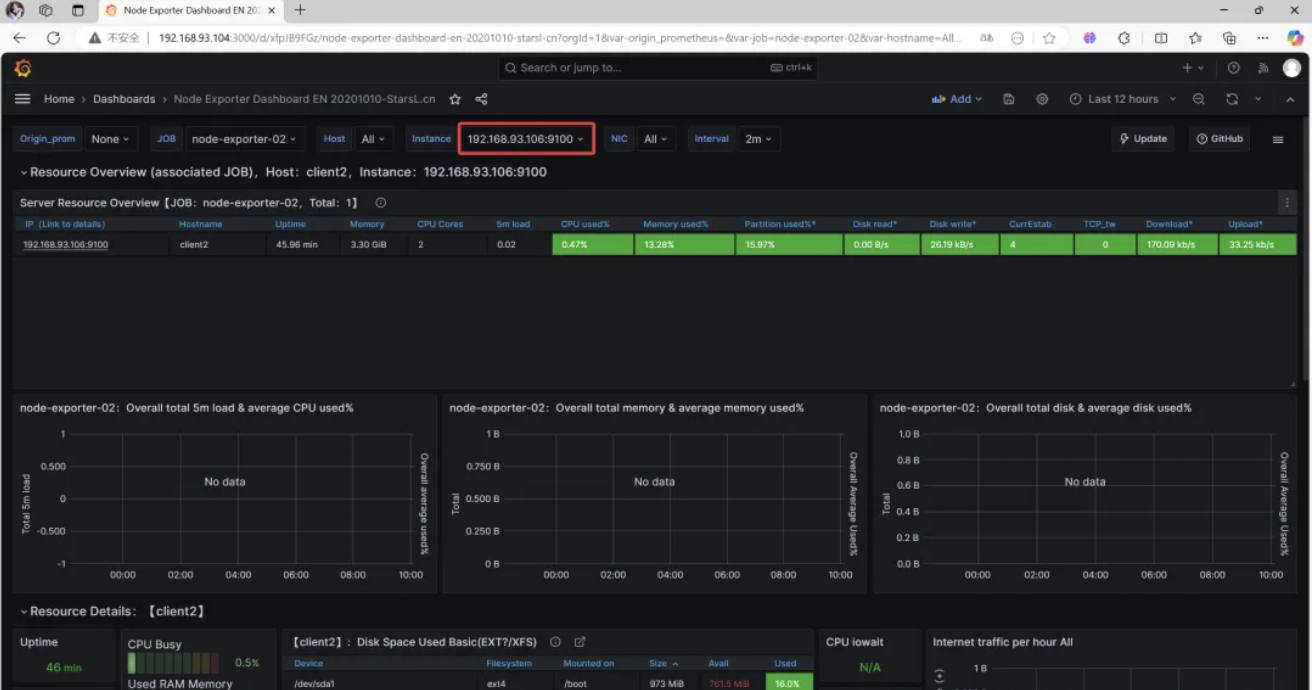Click the Update button
This screenshot has width=1312, height=690.
coord(1143,139)
